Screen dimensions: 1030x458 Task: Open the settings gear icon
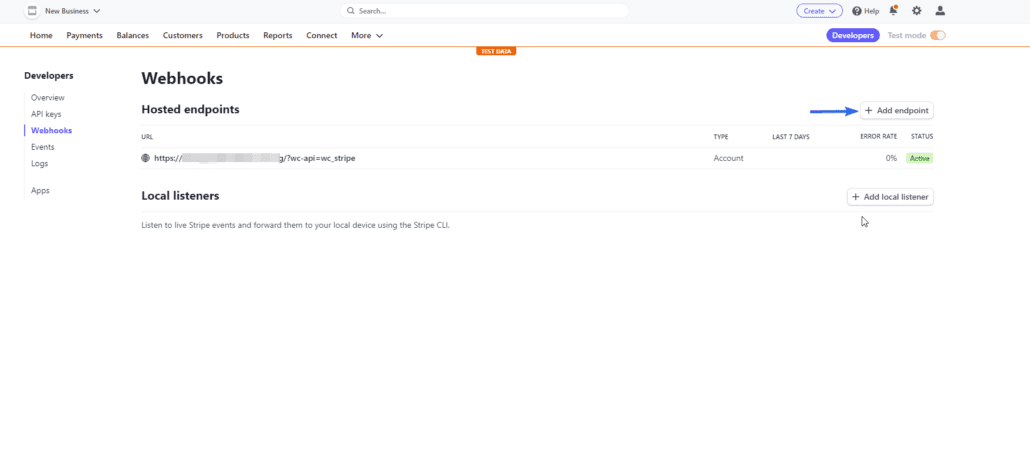[x=916, y=11]
